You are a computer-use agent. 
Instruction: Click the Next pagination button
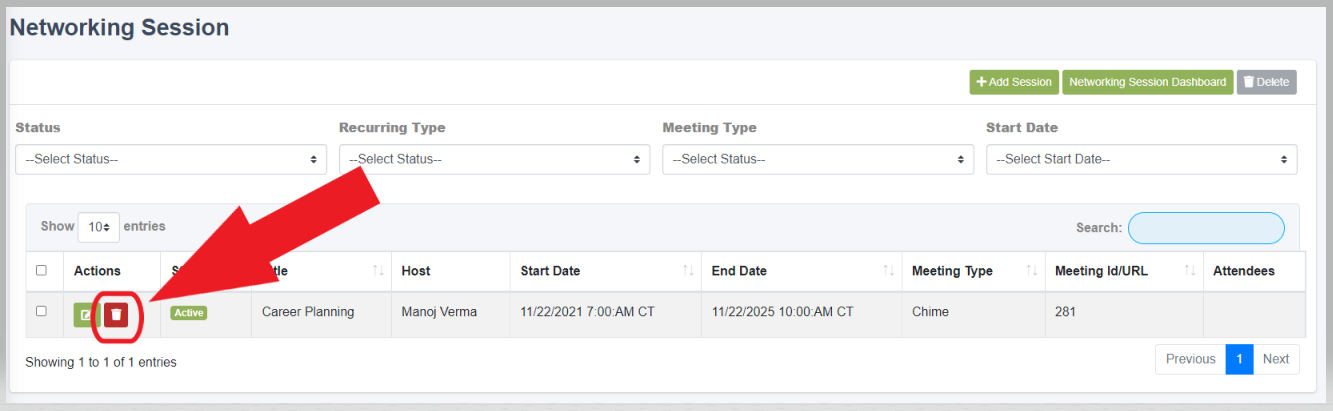[1276, 359]
